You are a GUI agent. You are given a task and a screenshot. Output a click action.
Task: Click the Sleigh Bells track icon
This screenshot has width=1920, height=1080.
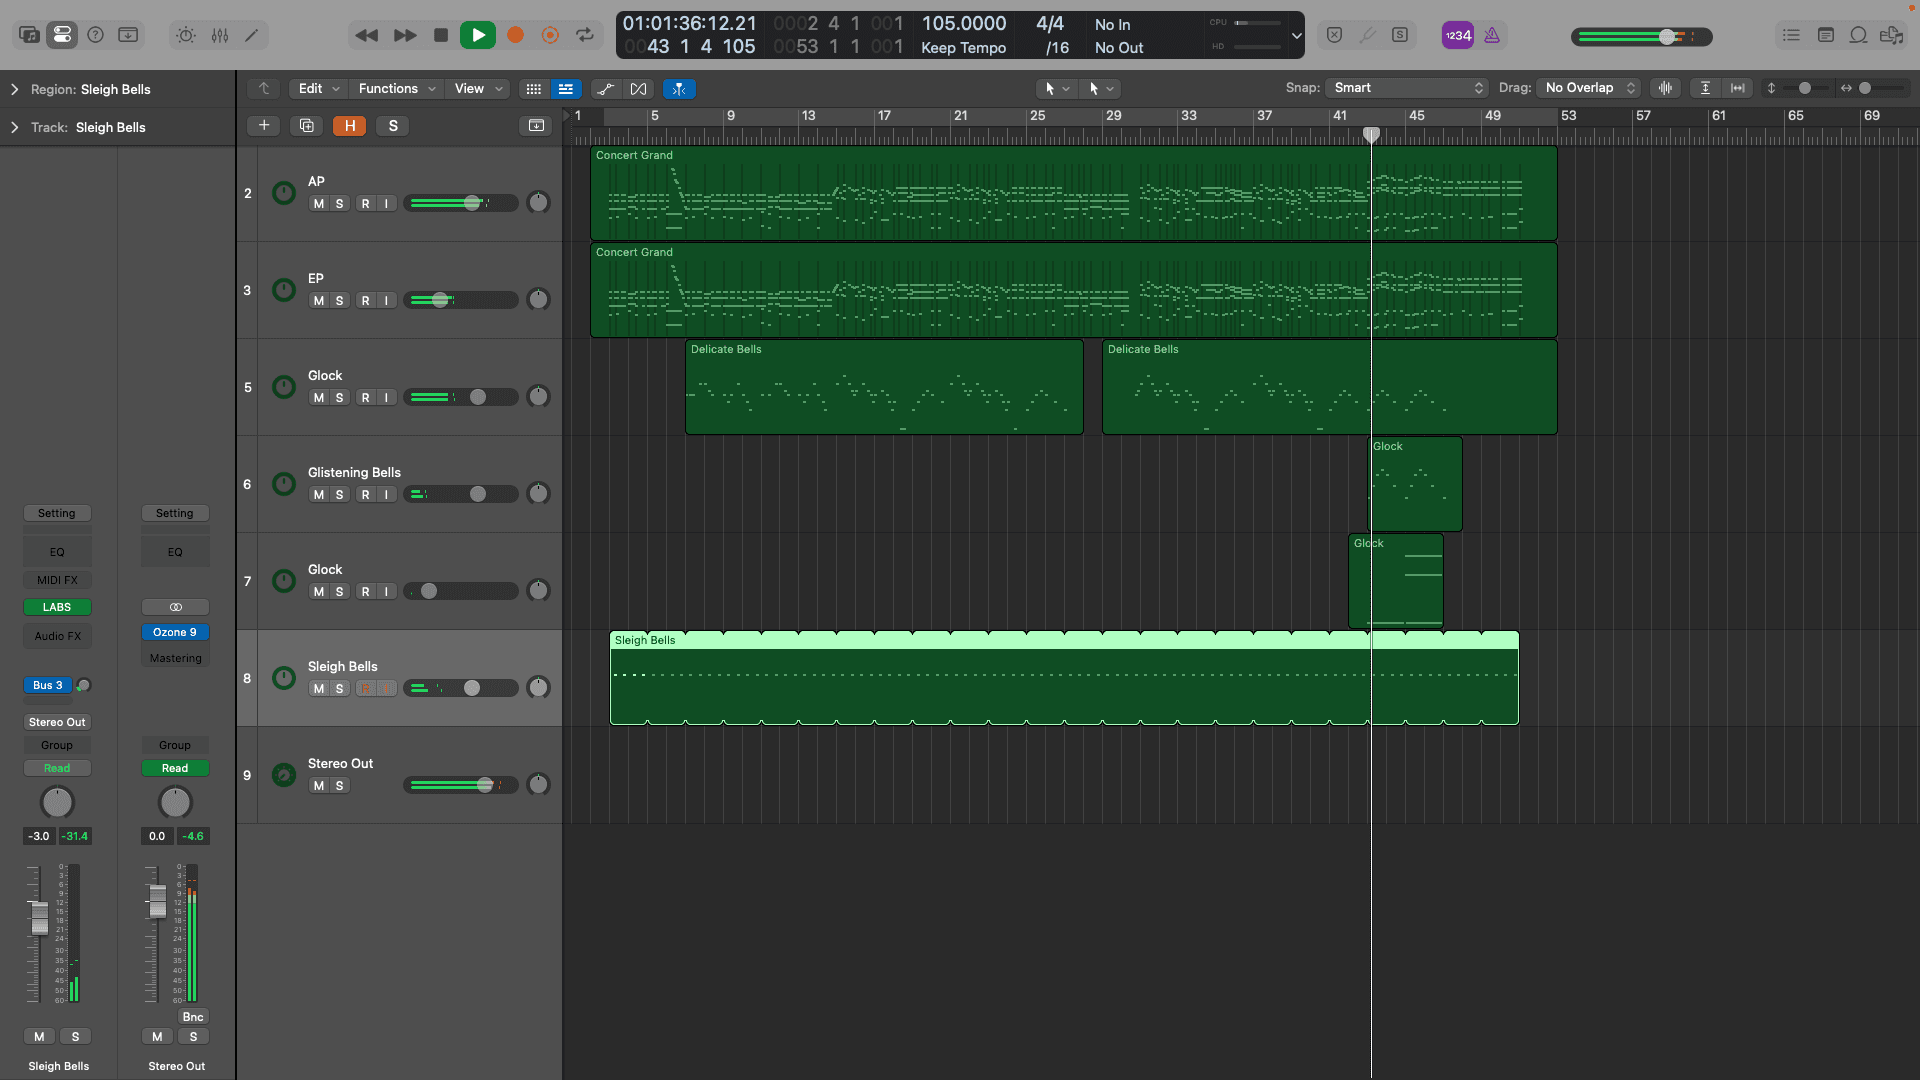pyautogui.click(x=284, y=678)
